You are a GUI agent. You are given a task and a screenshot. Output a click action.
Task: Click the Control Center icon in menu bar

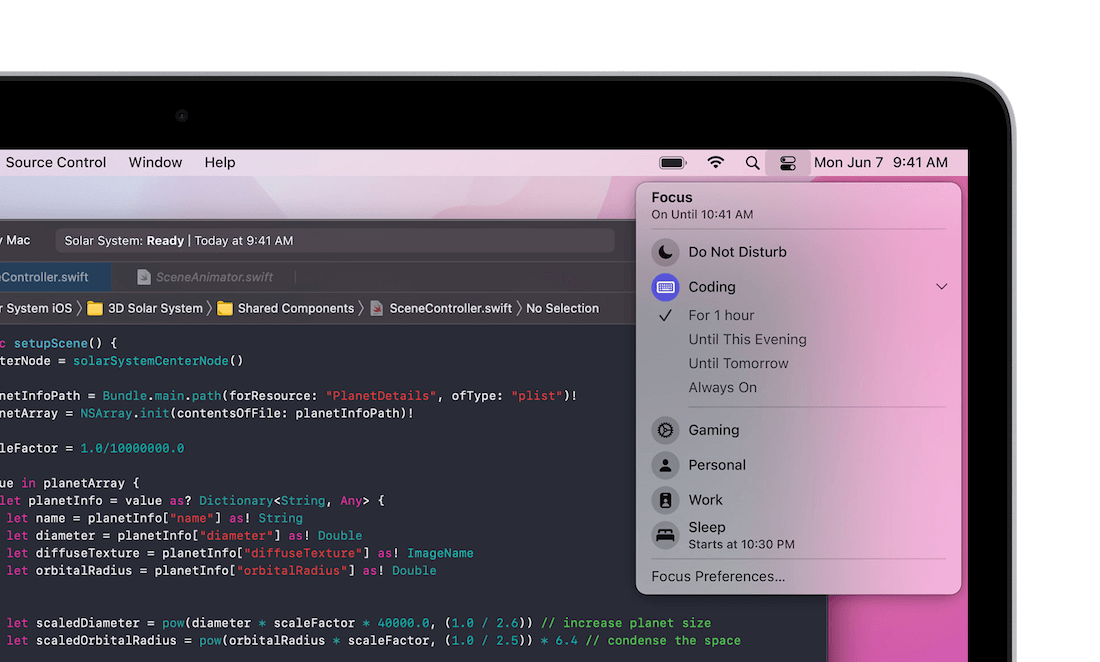788,163
